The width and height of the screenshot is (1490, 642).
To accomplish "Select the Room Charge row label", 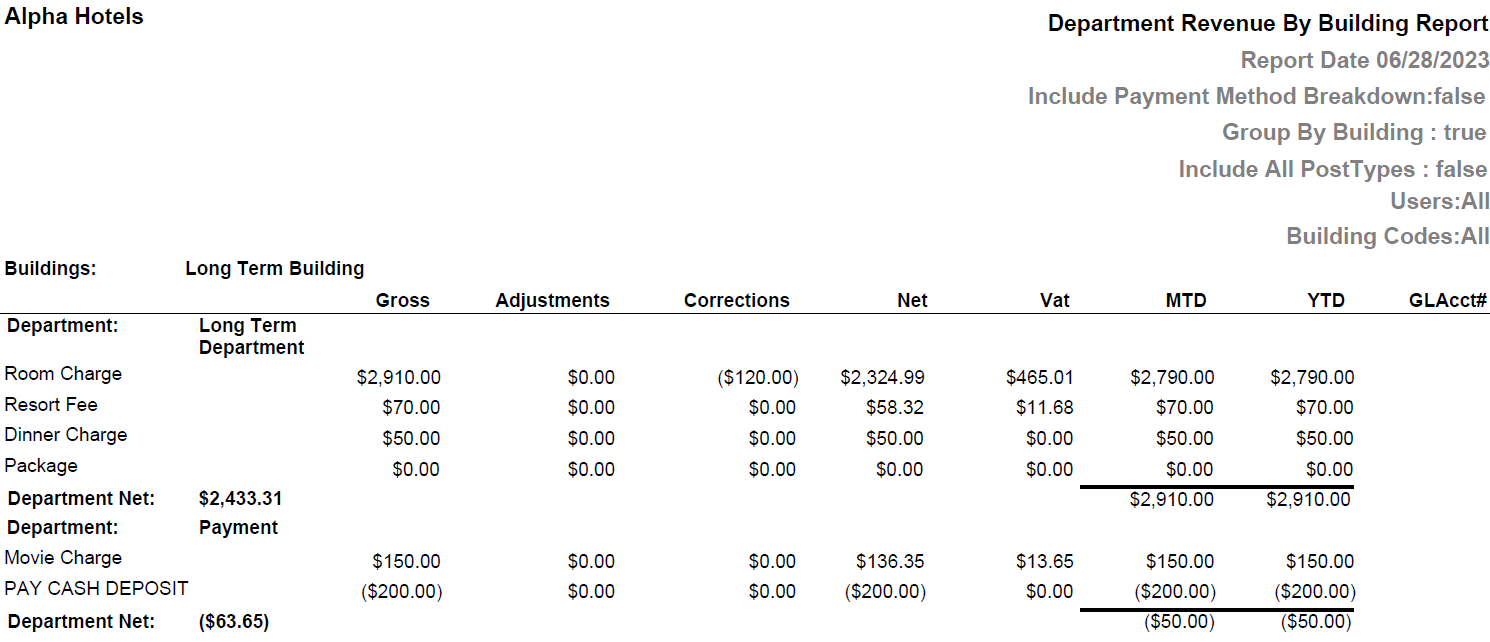I will click(63, 374).
